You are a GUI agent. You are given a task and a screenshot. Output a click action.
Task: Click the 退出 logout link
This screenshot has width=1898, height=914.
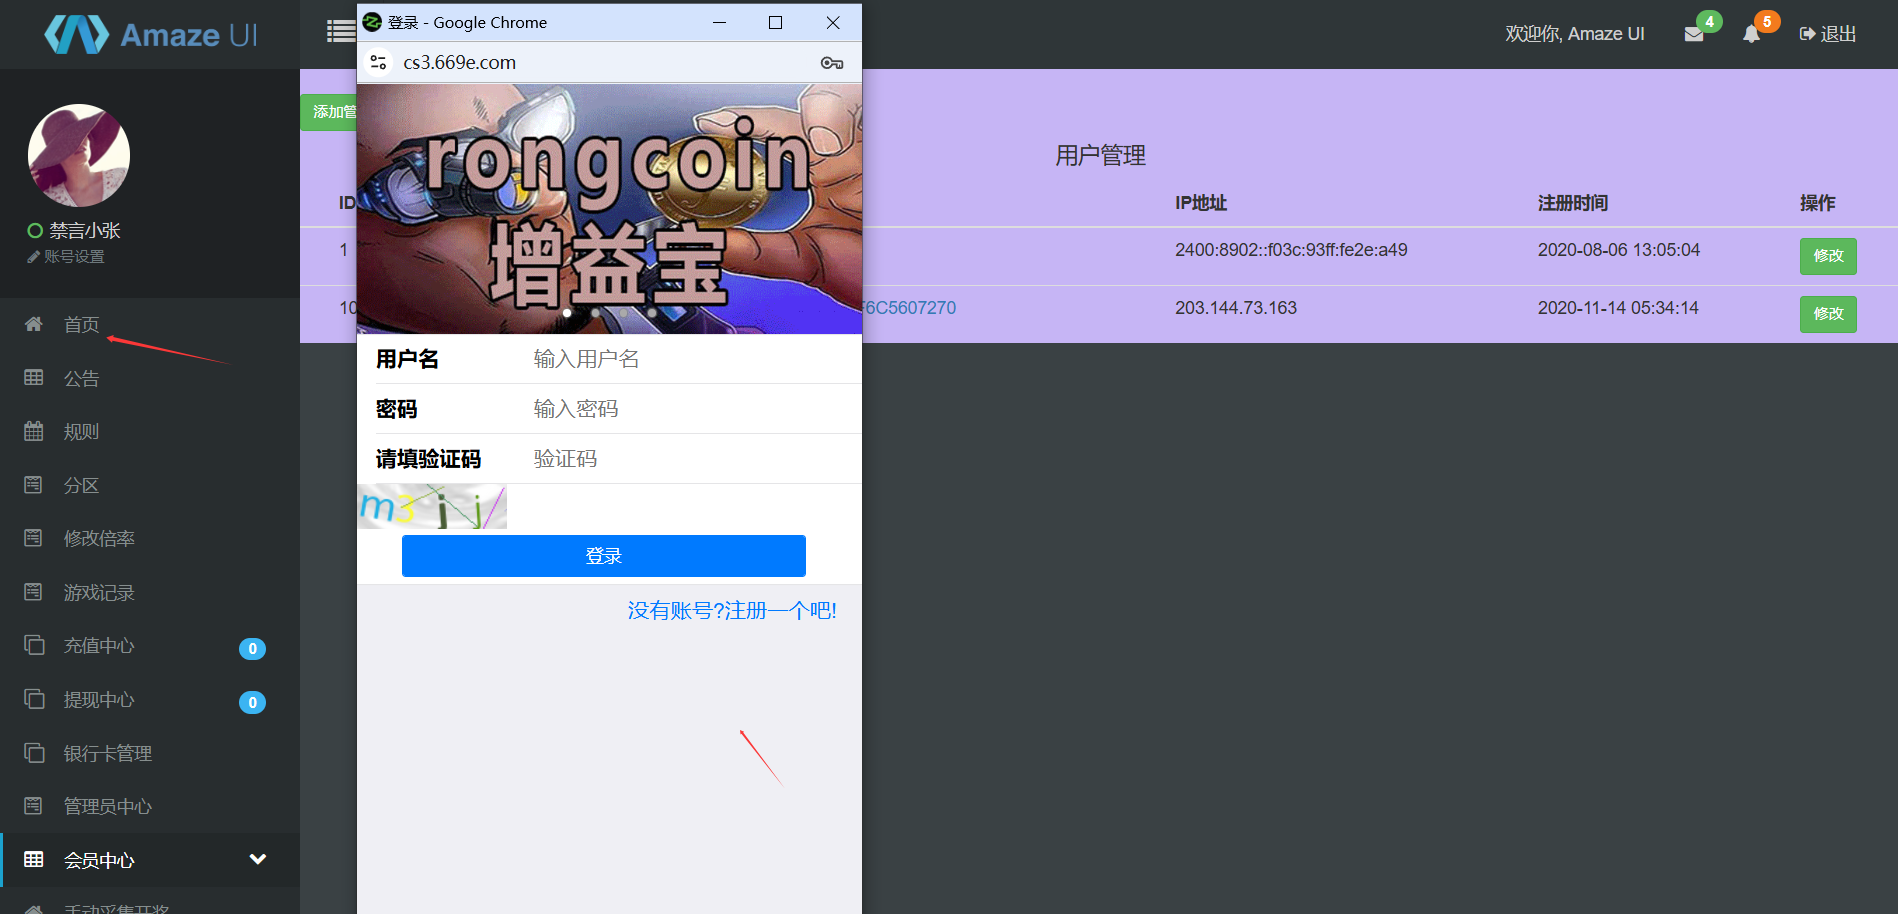tap(1828, 34)
